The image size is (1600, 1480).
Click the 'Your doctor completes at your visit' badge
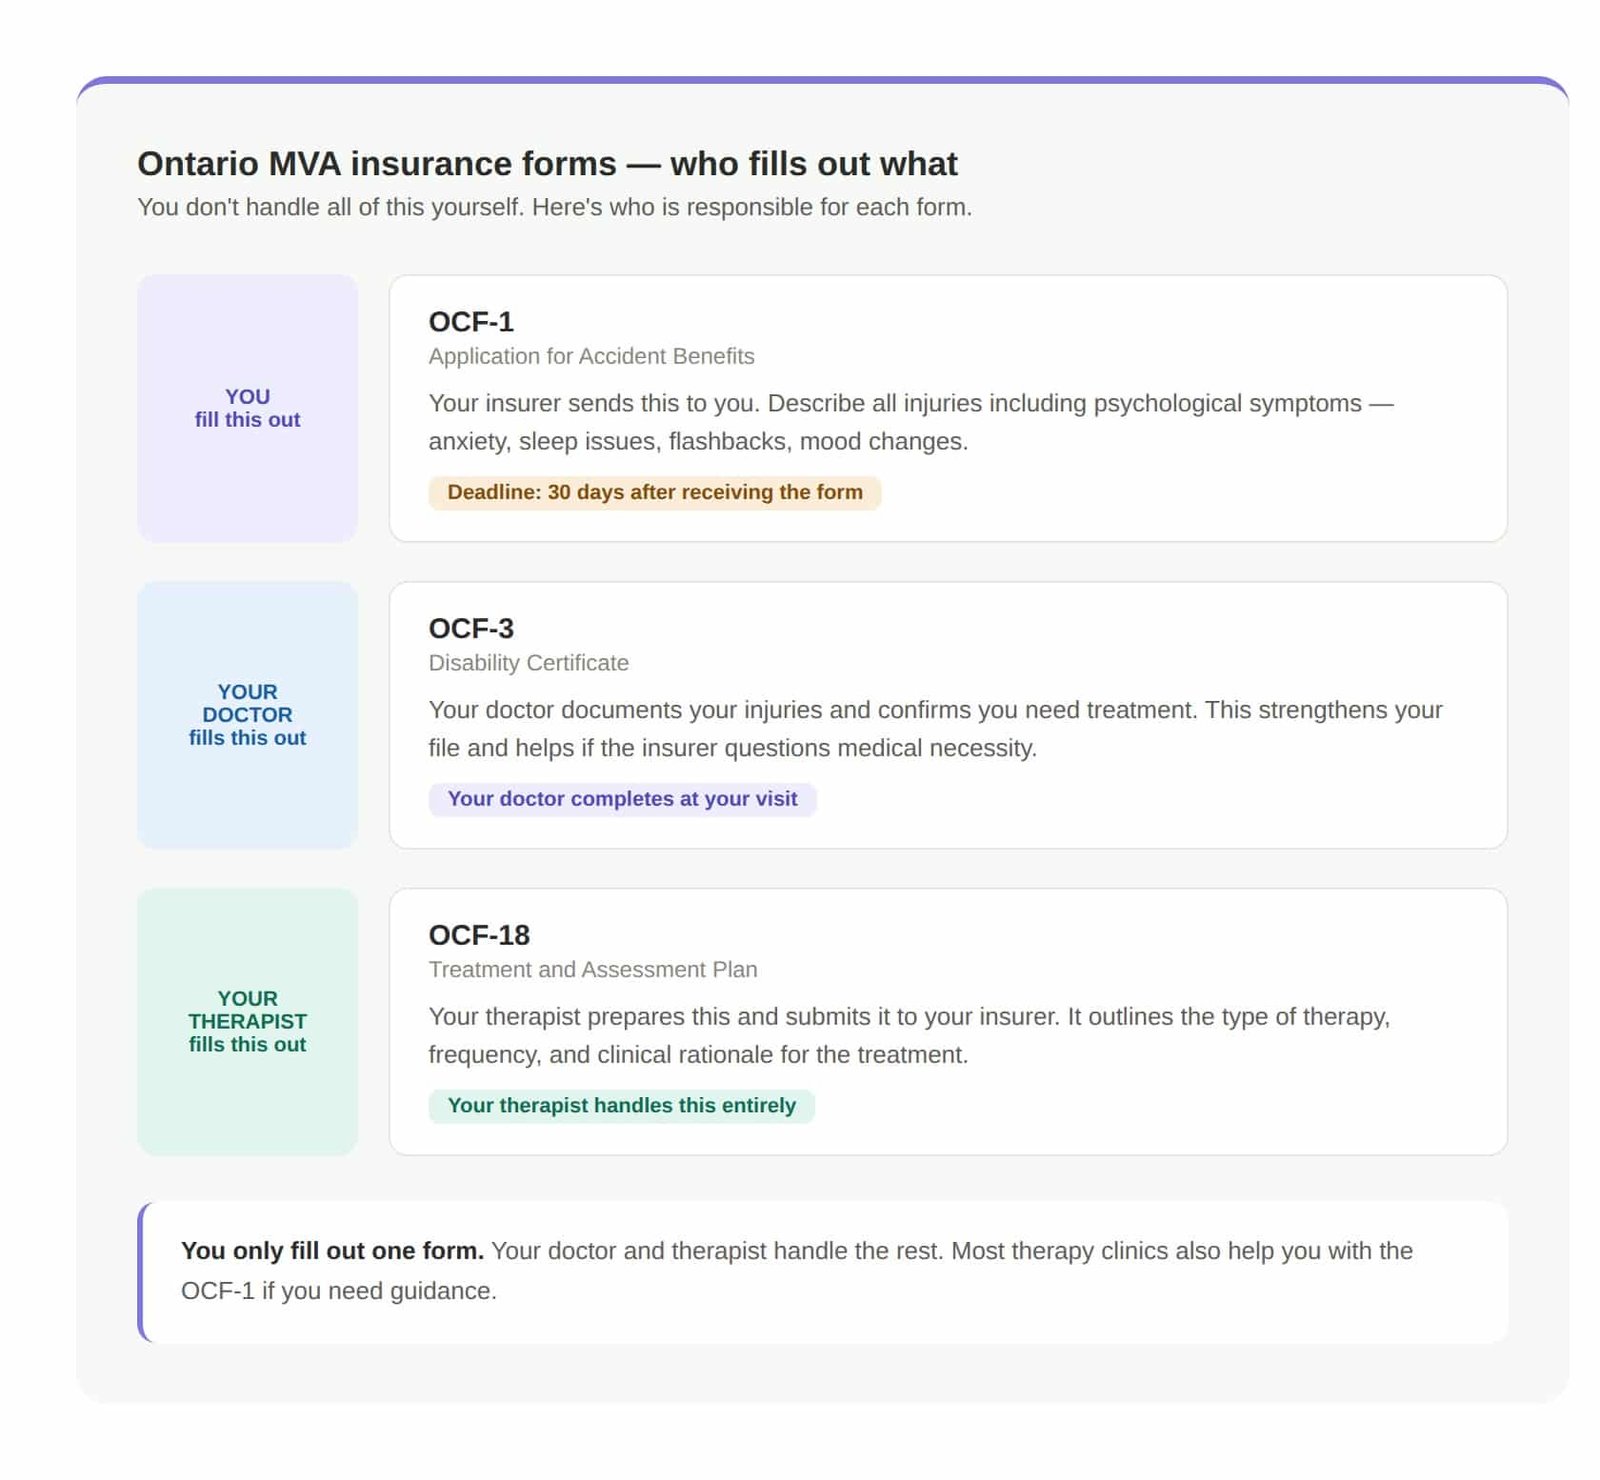[622, 799]
